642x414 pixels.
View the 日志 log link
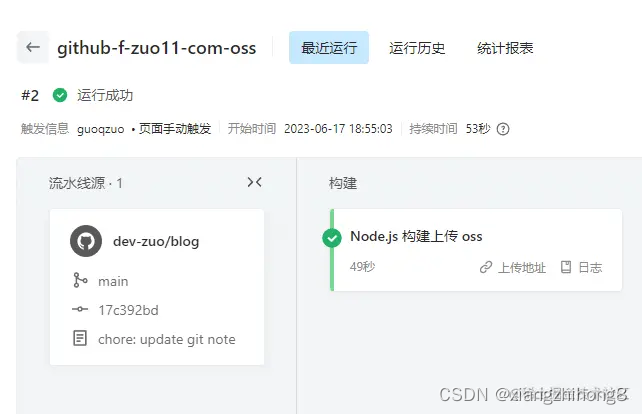click(590, 268)
